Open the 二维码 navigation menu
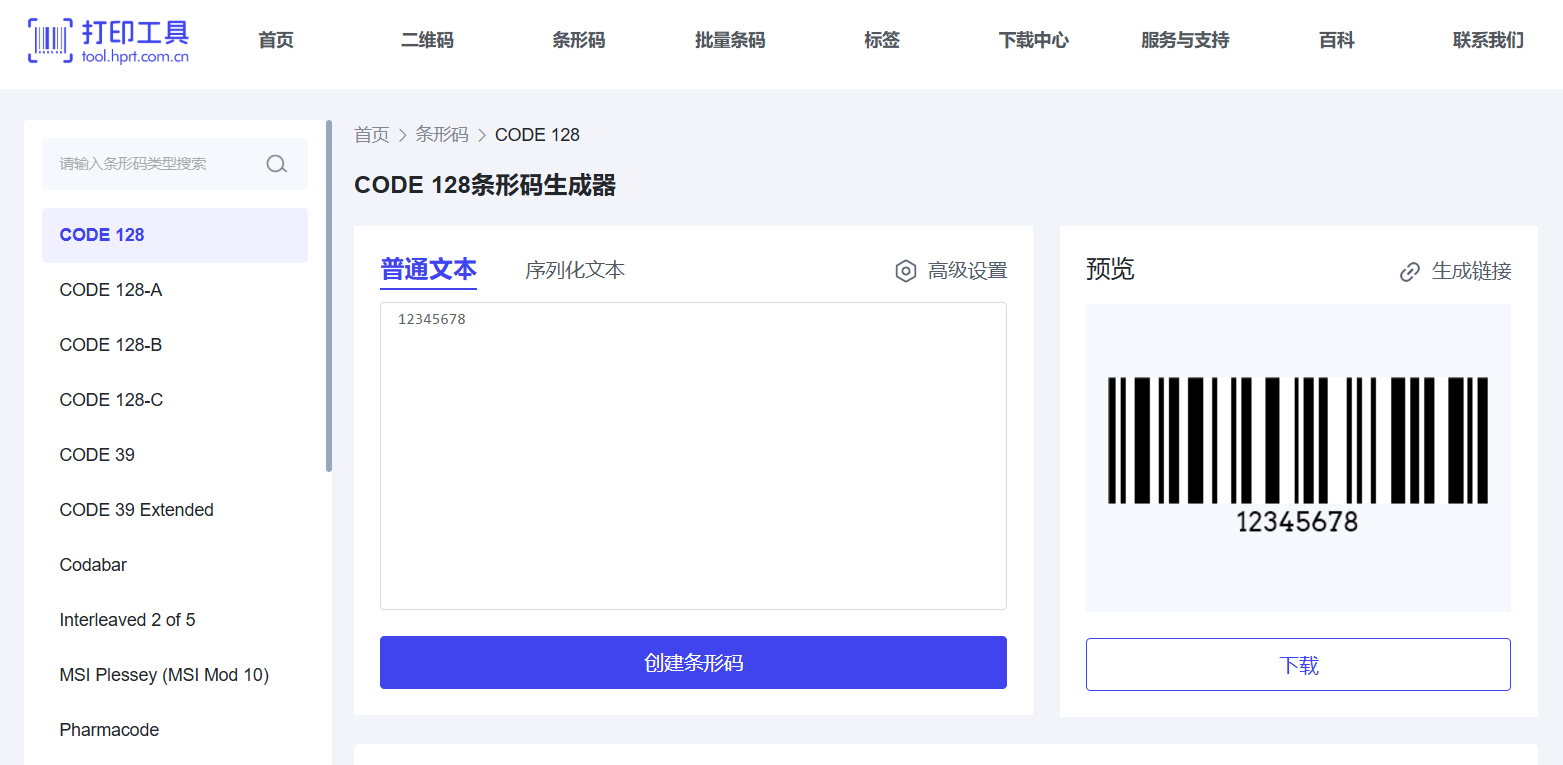Screen dimensions: 1563x765 point(427,40)
